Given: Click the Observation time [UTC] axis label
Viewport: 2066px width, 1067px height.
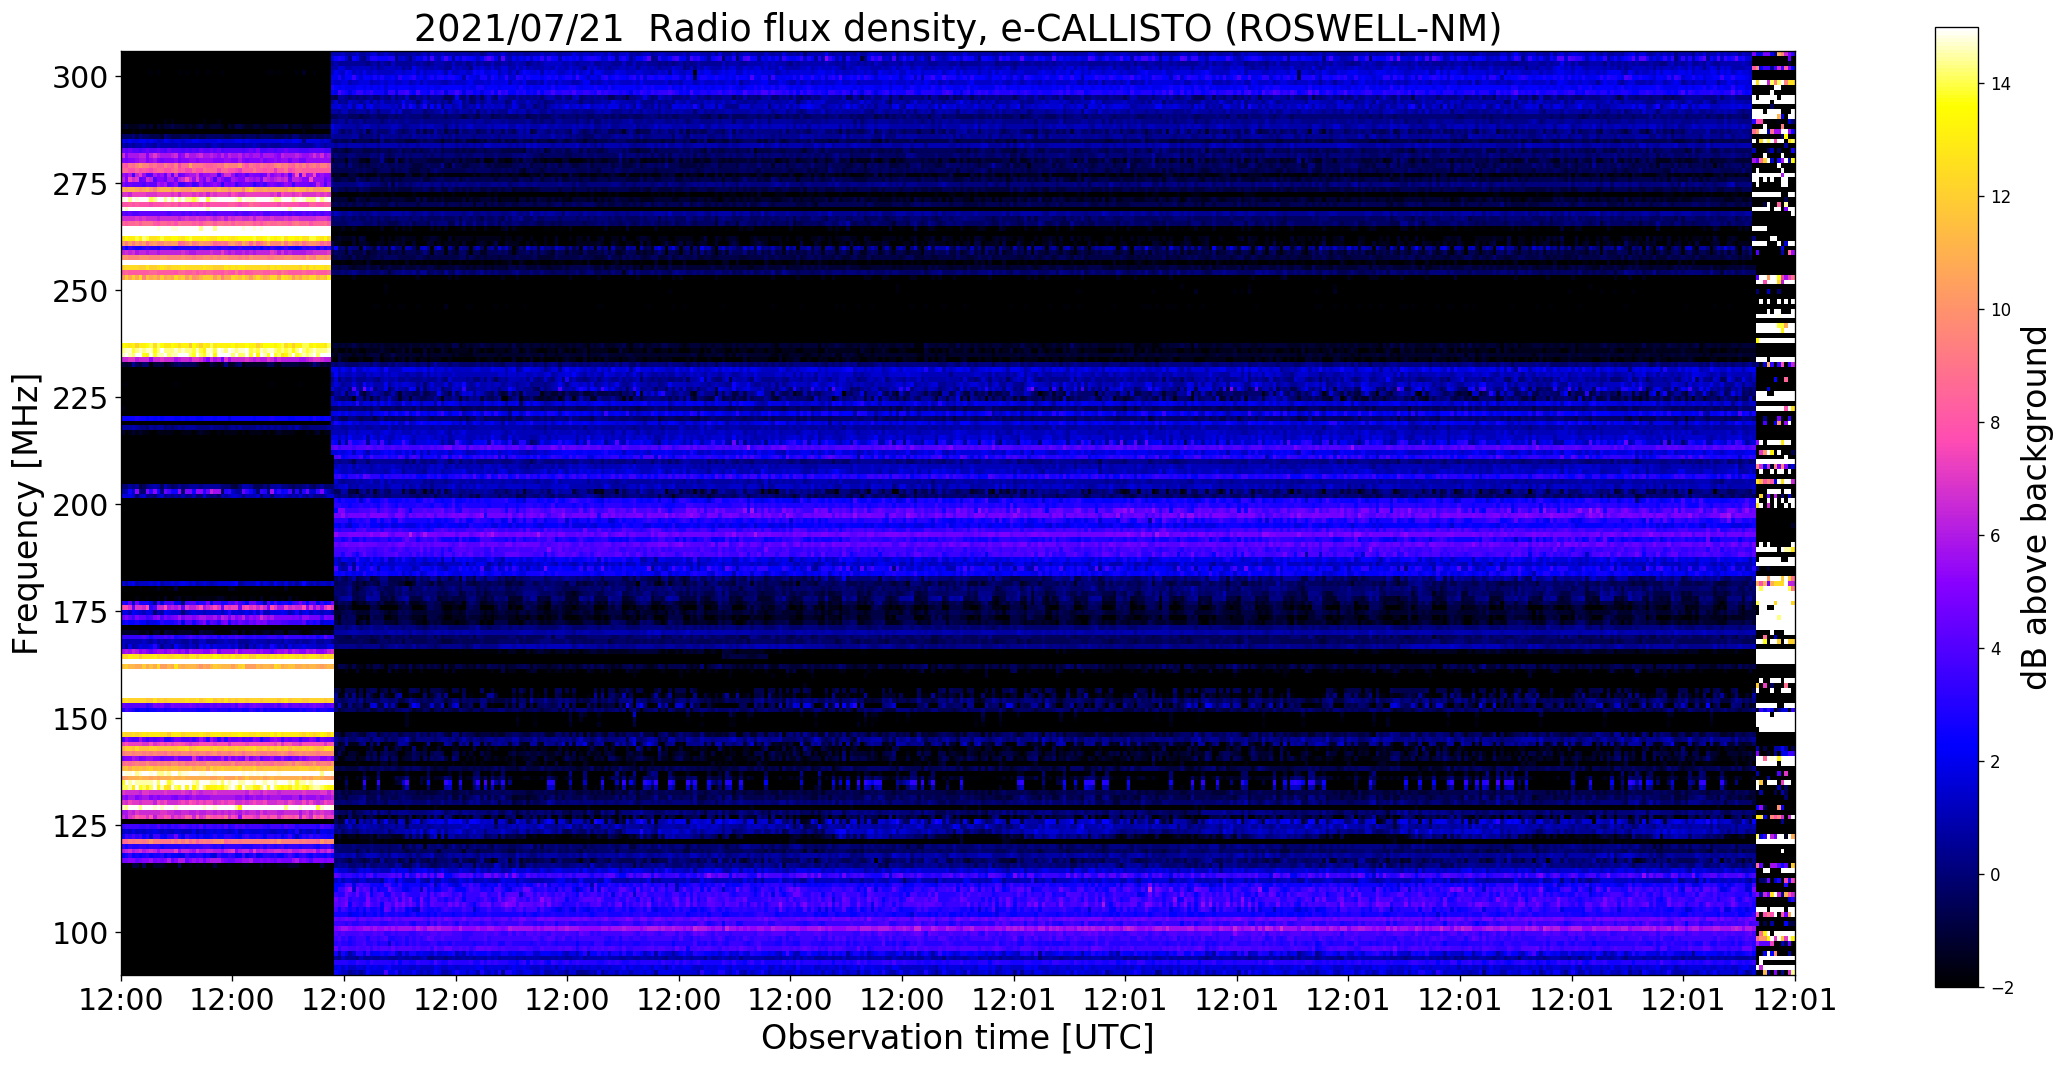Looking at the screenshot, I should pyautogui.click(x=957, y=1037).
